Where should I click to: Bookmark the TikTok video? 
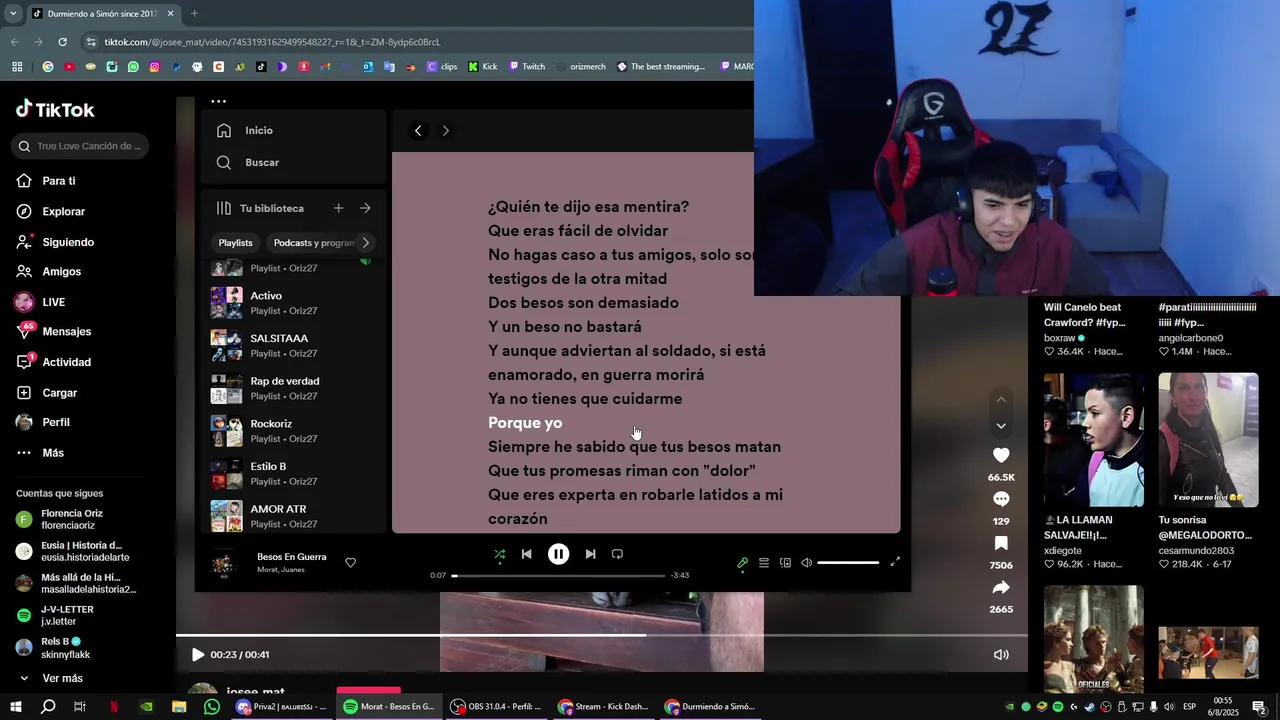point(1001,543)
